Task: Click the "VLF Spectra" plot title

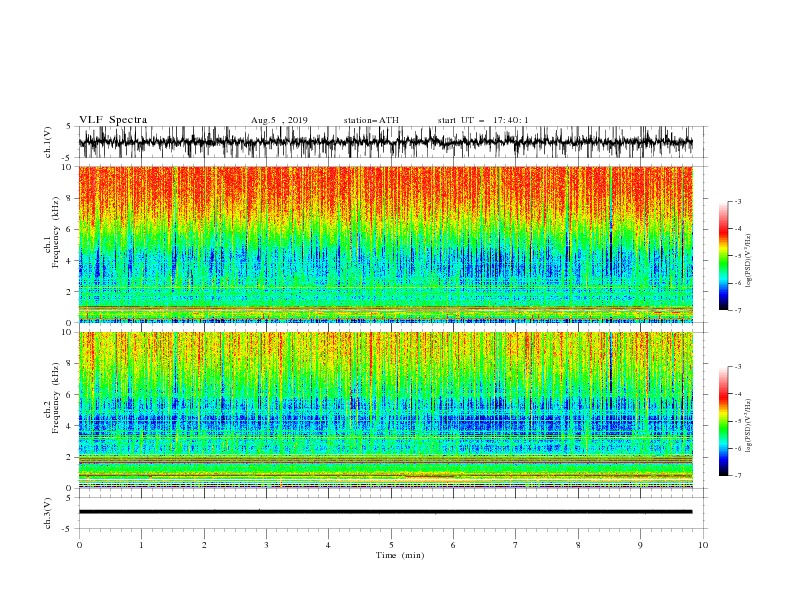Action: click(x=113, y=120)
